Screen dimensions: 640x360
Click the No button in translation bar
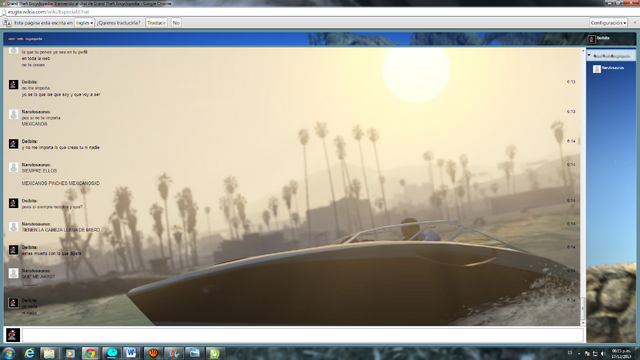(176, 23)
